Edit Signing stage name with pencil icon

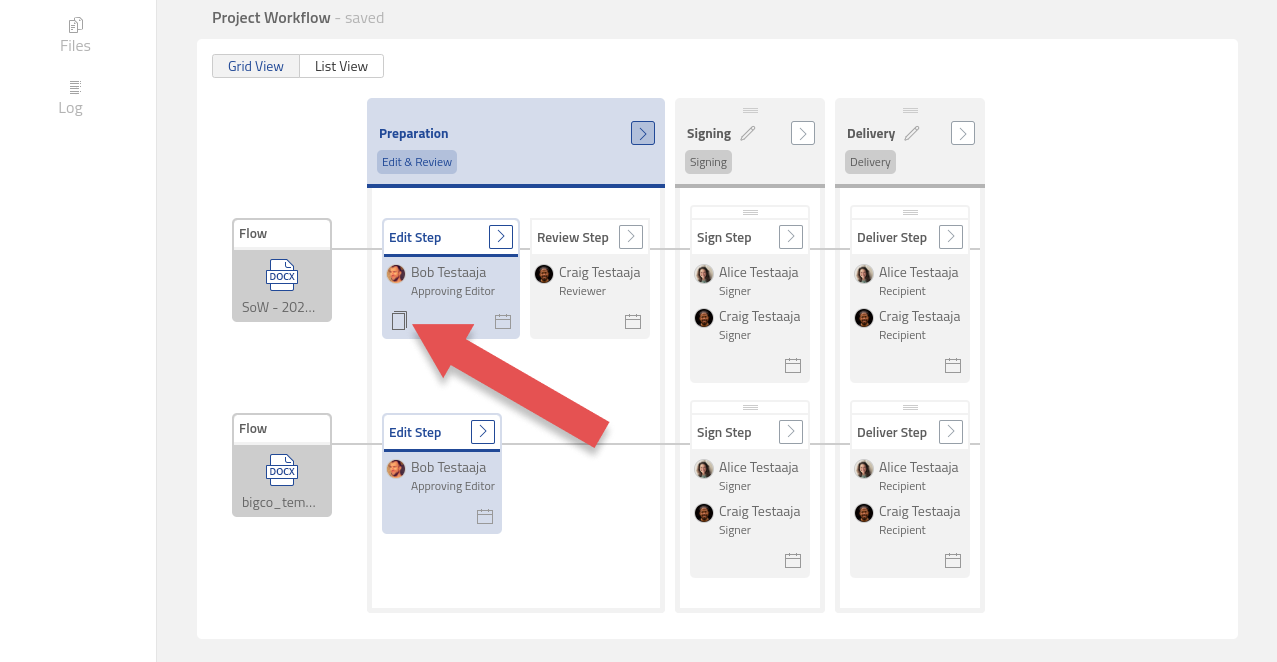[748, 133]
